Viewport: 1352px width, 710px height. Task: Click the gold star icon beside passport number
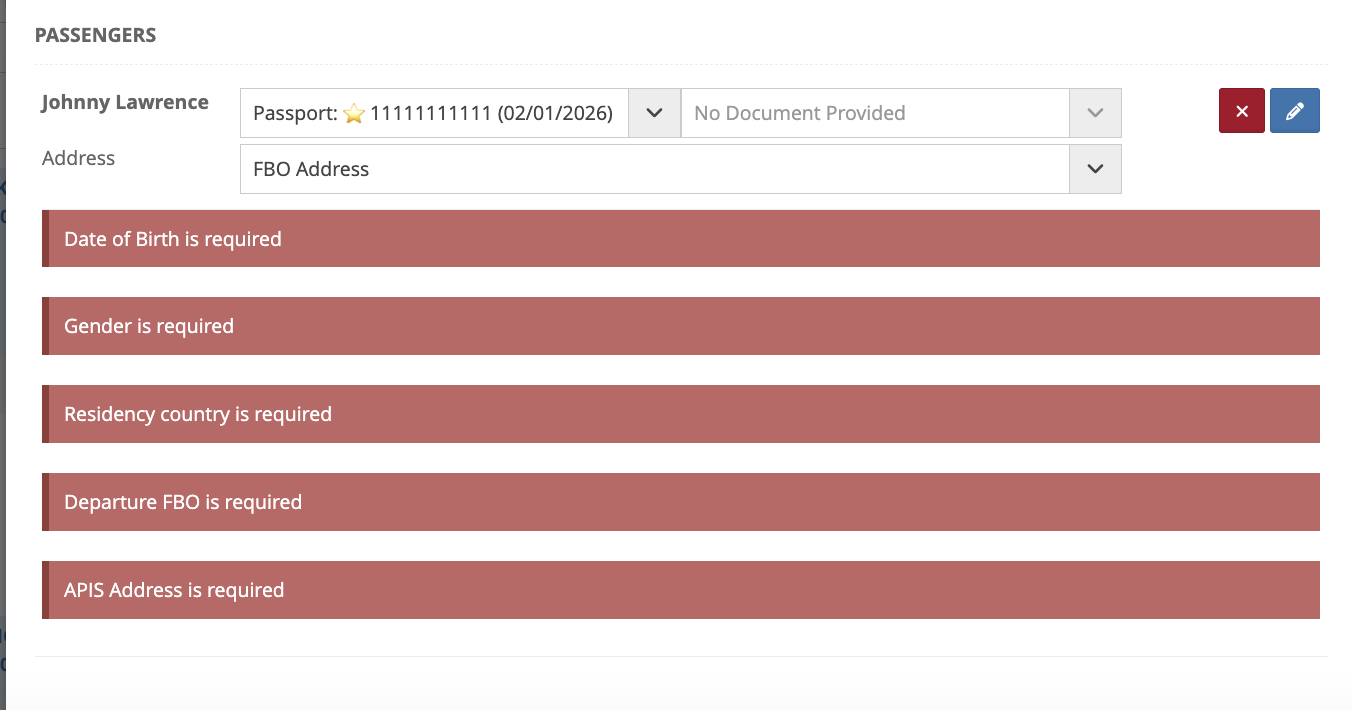point(354,114)
